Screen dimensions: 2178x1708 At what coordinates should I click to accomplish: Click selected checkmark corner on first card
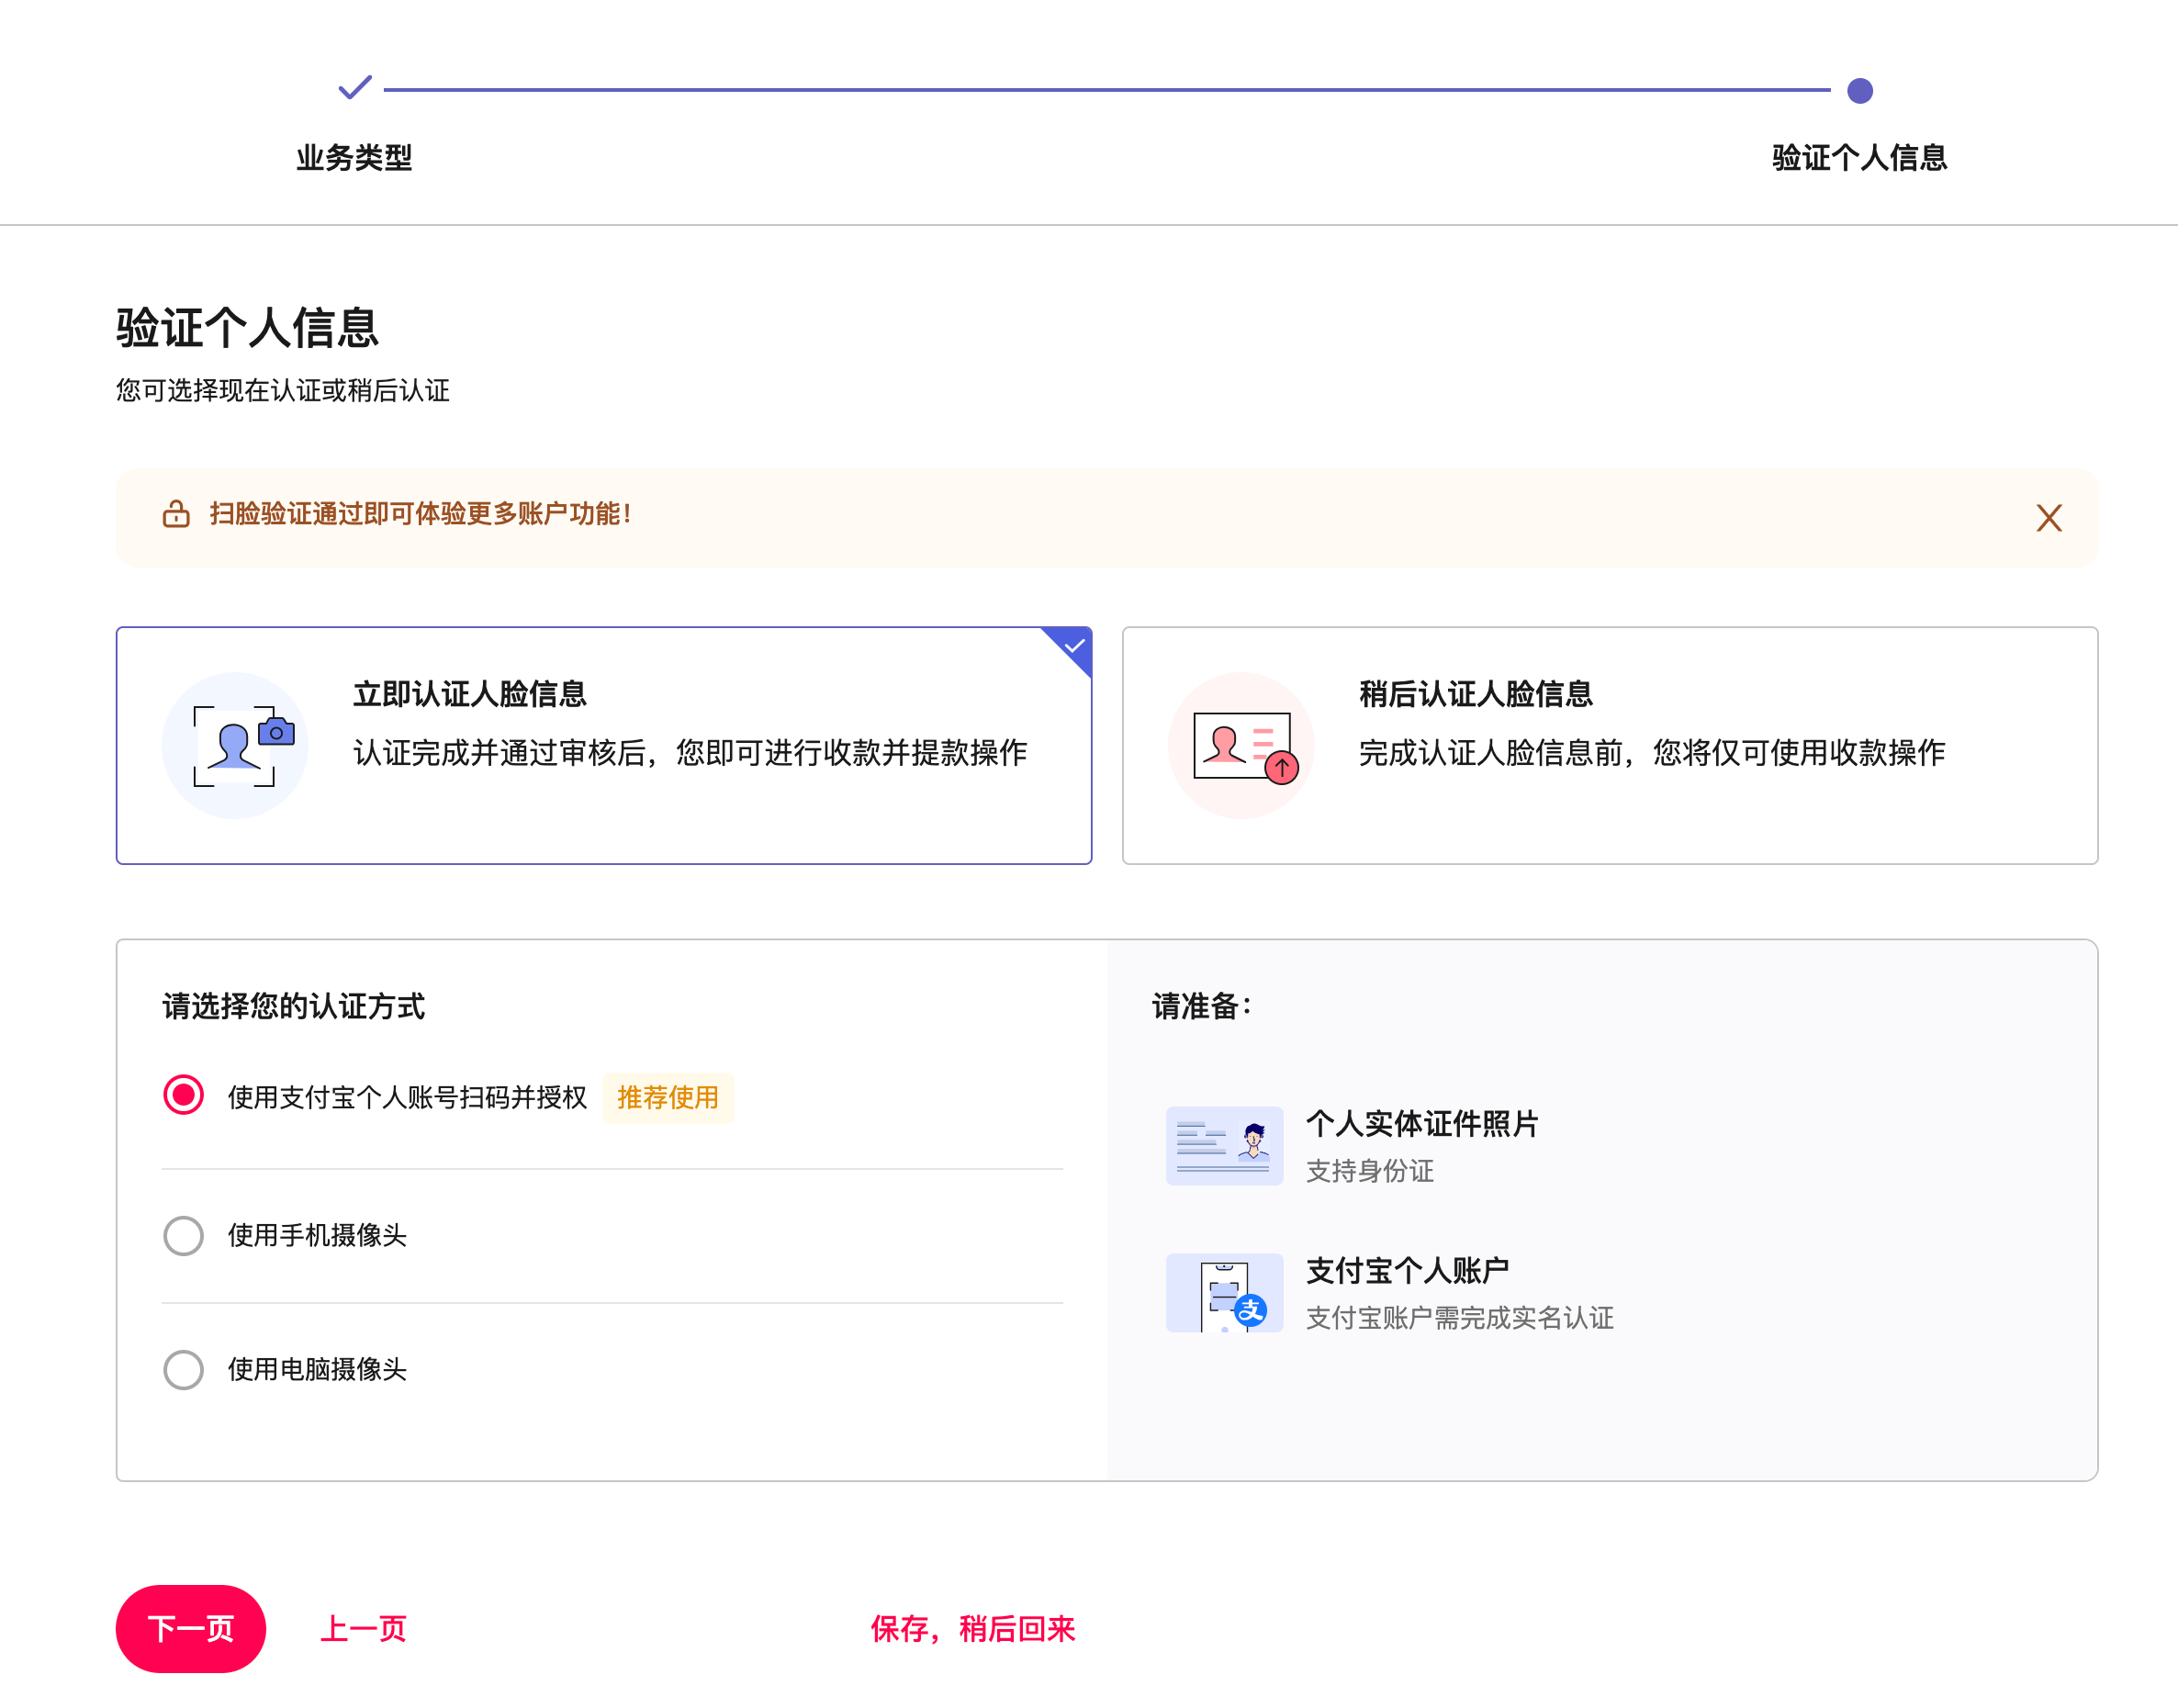(x=1074, y=645)
